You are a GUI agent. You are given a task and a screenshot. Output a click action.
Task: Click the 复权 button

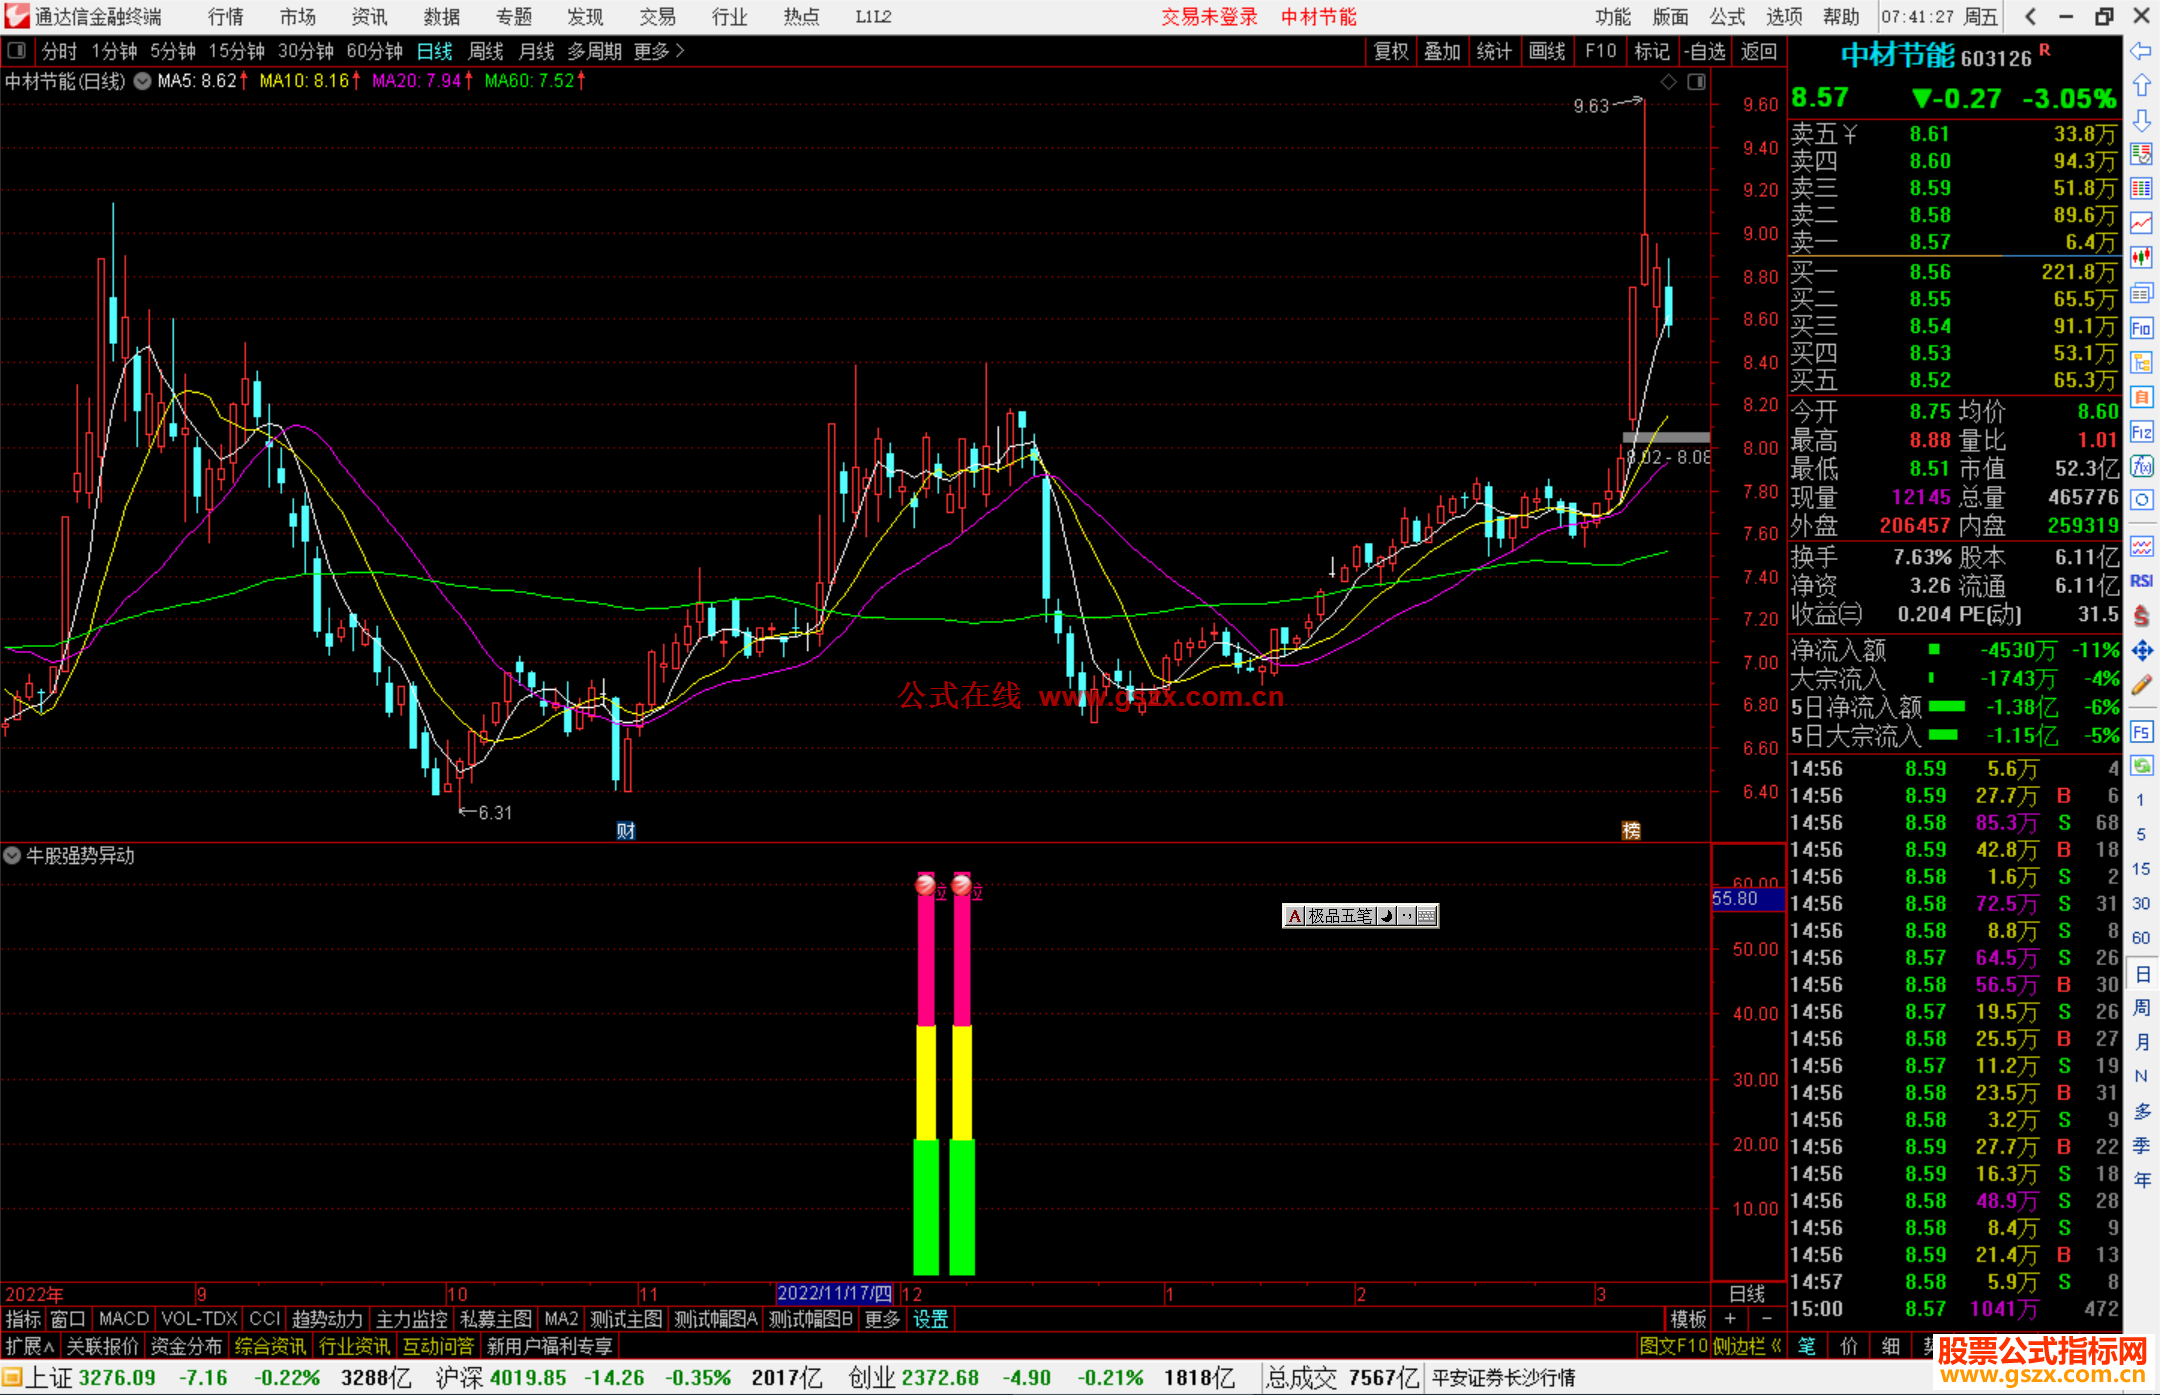click(x=1390, y=50)
